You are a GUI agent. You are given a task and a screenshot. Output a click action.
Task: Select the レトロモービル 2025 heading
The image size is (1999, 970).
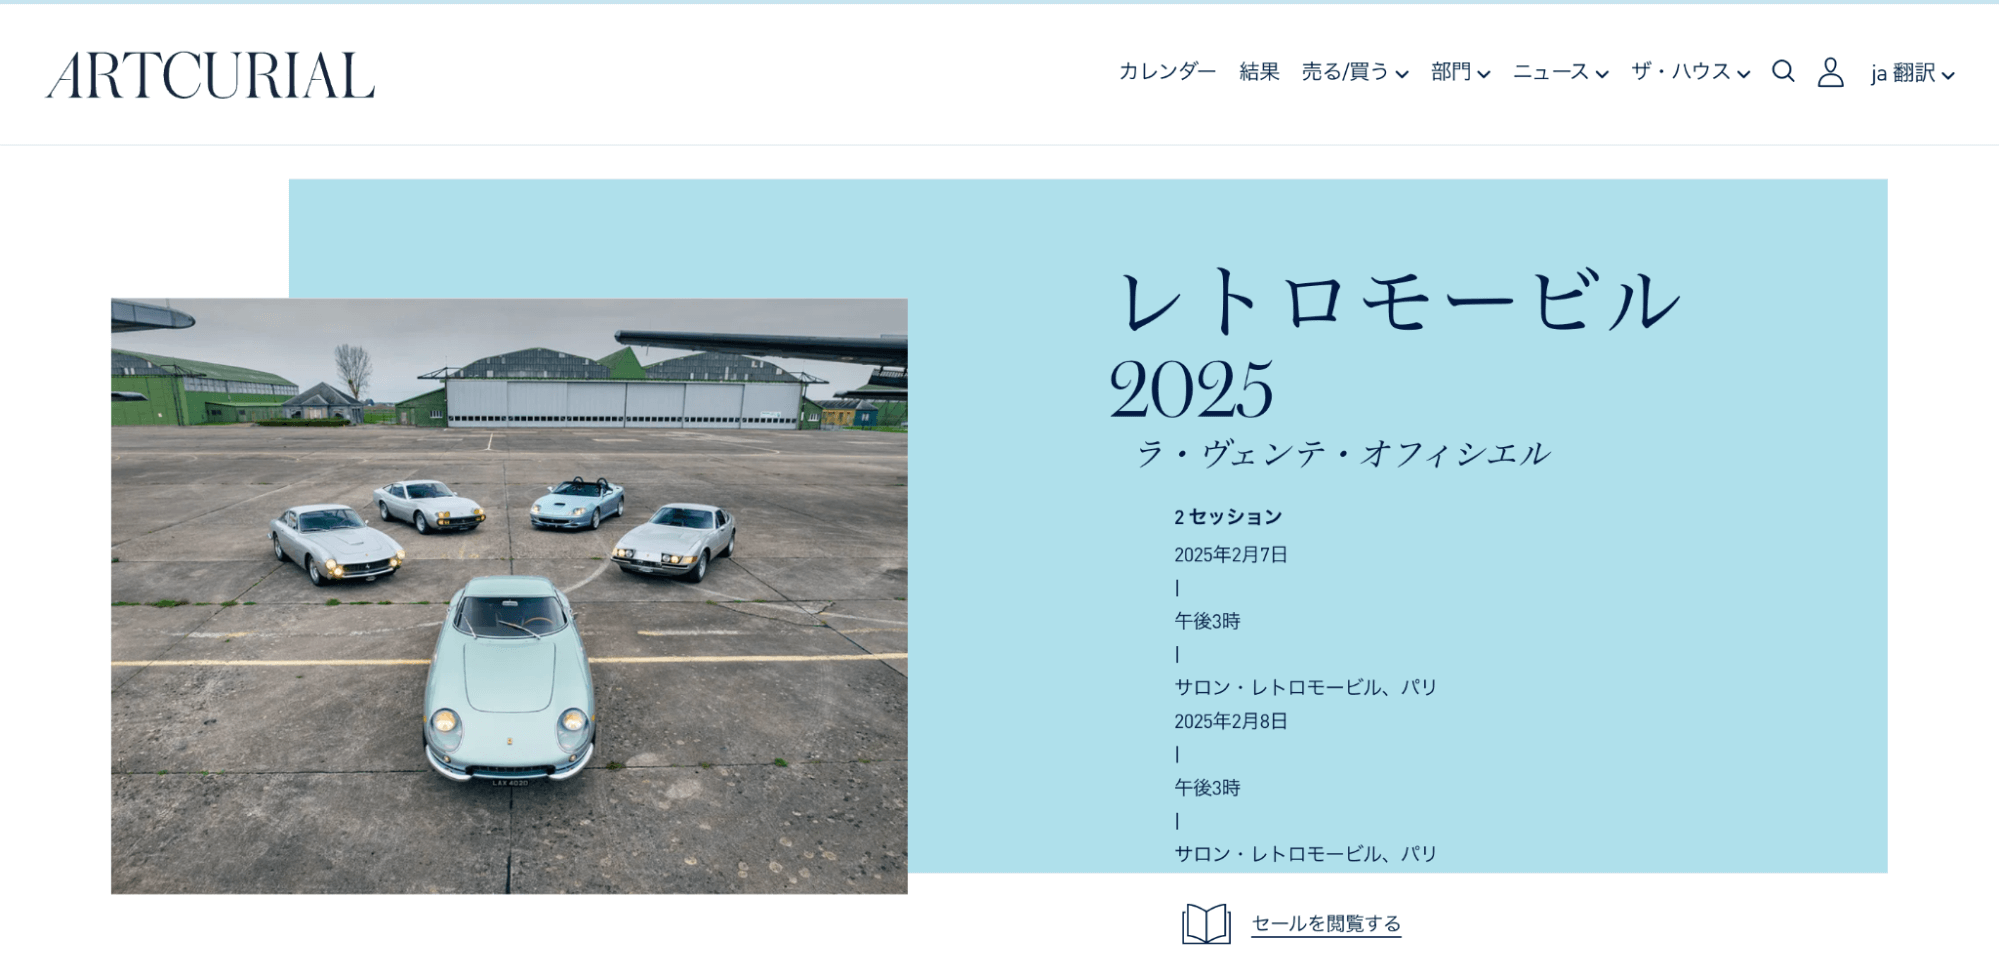1397,343
